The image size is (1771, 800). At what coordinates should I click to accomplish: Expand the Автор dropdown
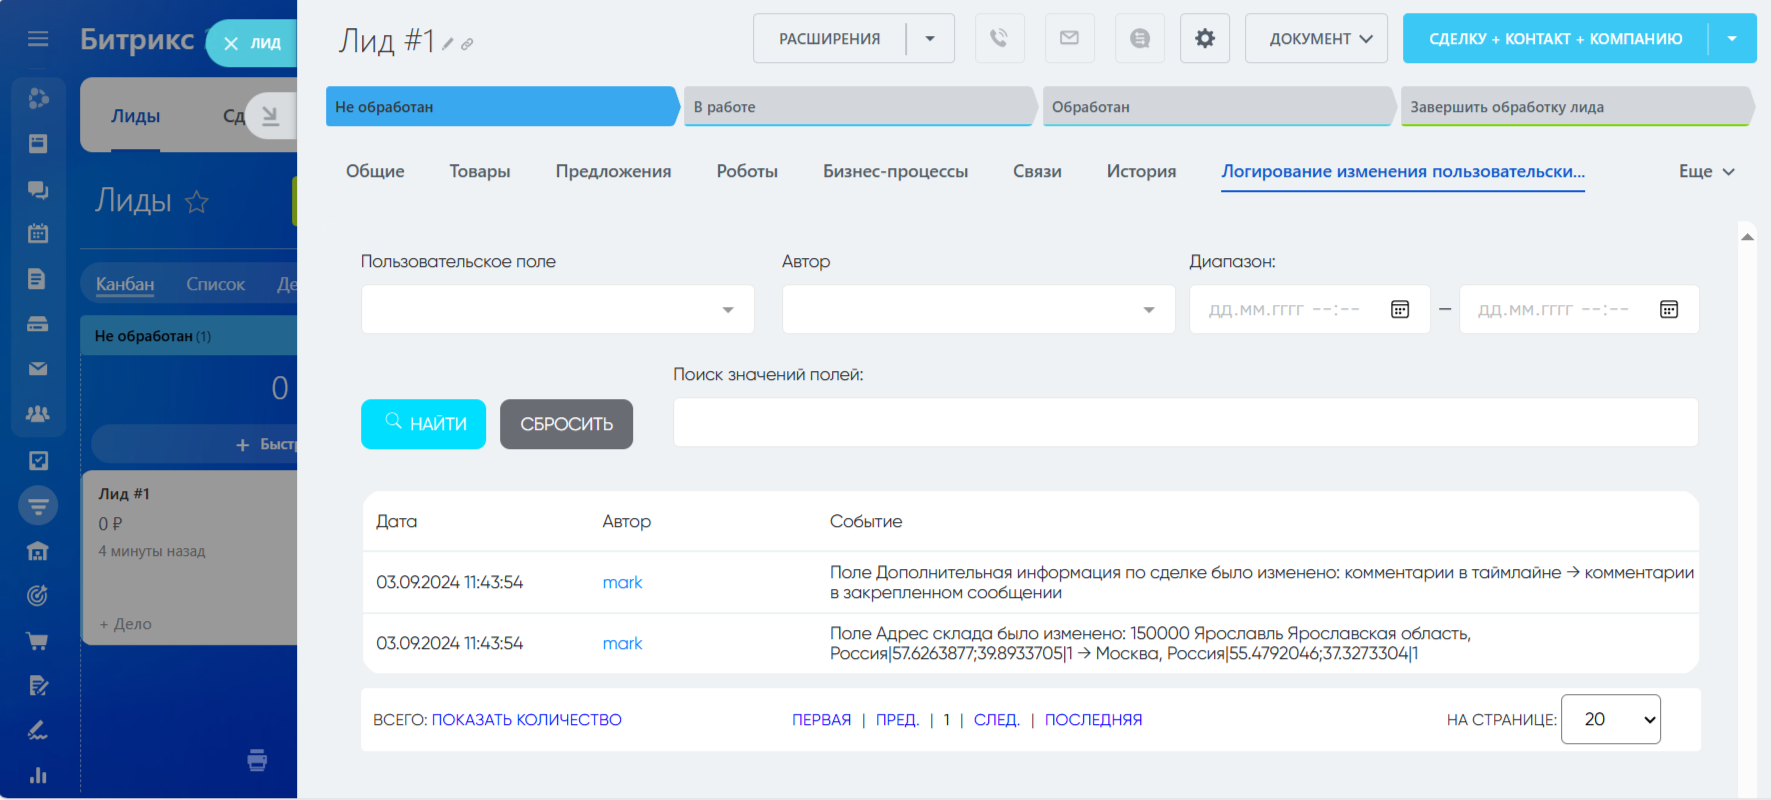click(x=978, y=310)
